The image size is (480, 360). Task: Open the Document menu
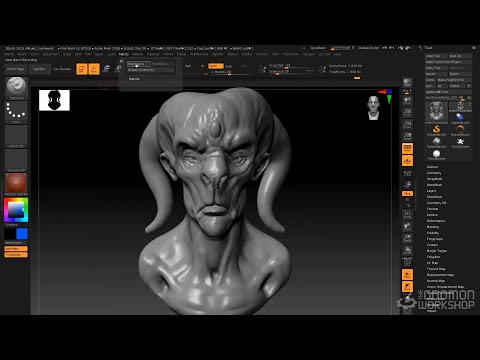pyautogui.click(x=51, y=54)
